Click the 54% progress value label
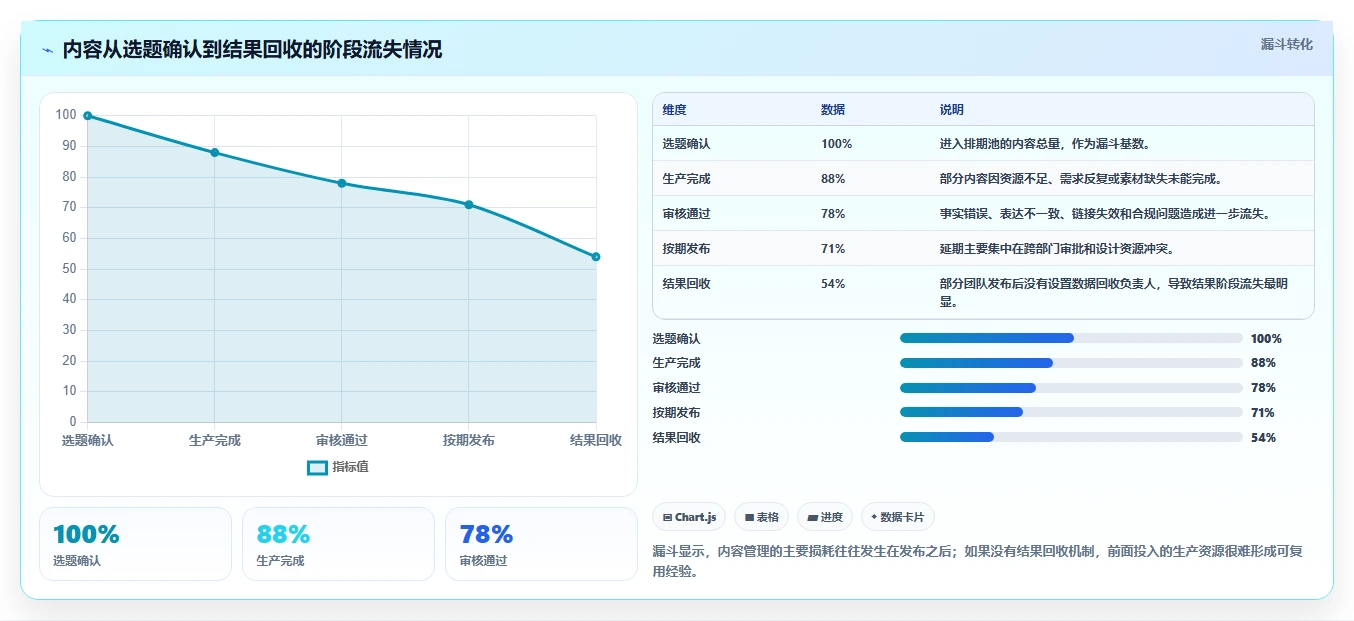 point(1263,438)
